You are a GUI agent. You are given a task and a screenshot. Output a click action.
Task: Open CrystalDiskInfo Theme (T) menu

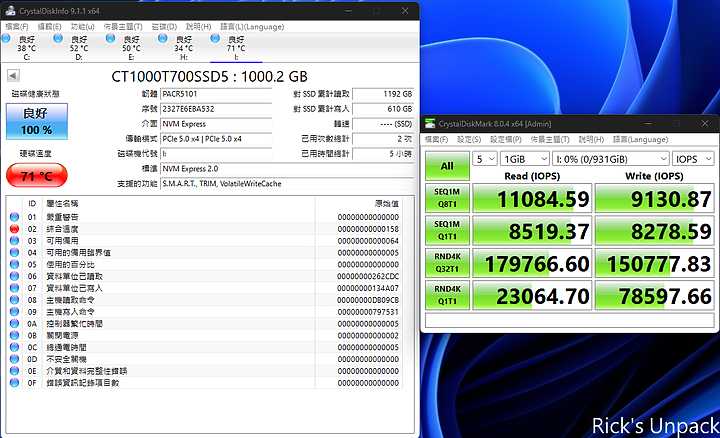tap(123, 27)
